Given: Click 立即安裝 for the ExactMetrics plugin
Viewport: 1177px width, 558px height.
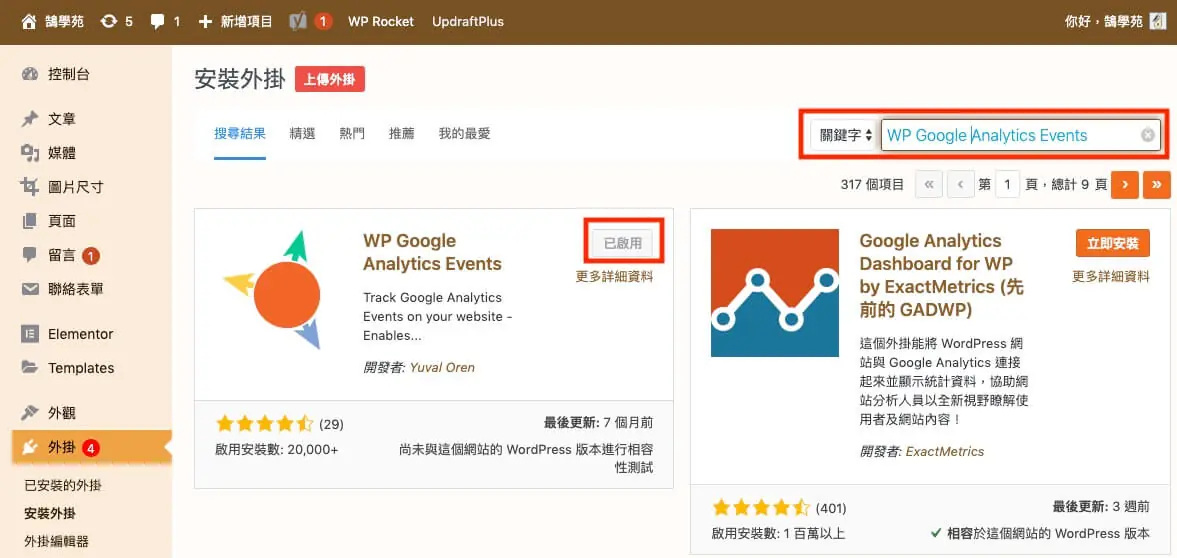Looking at the screenshot, I should (1112, 243).
